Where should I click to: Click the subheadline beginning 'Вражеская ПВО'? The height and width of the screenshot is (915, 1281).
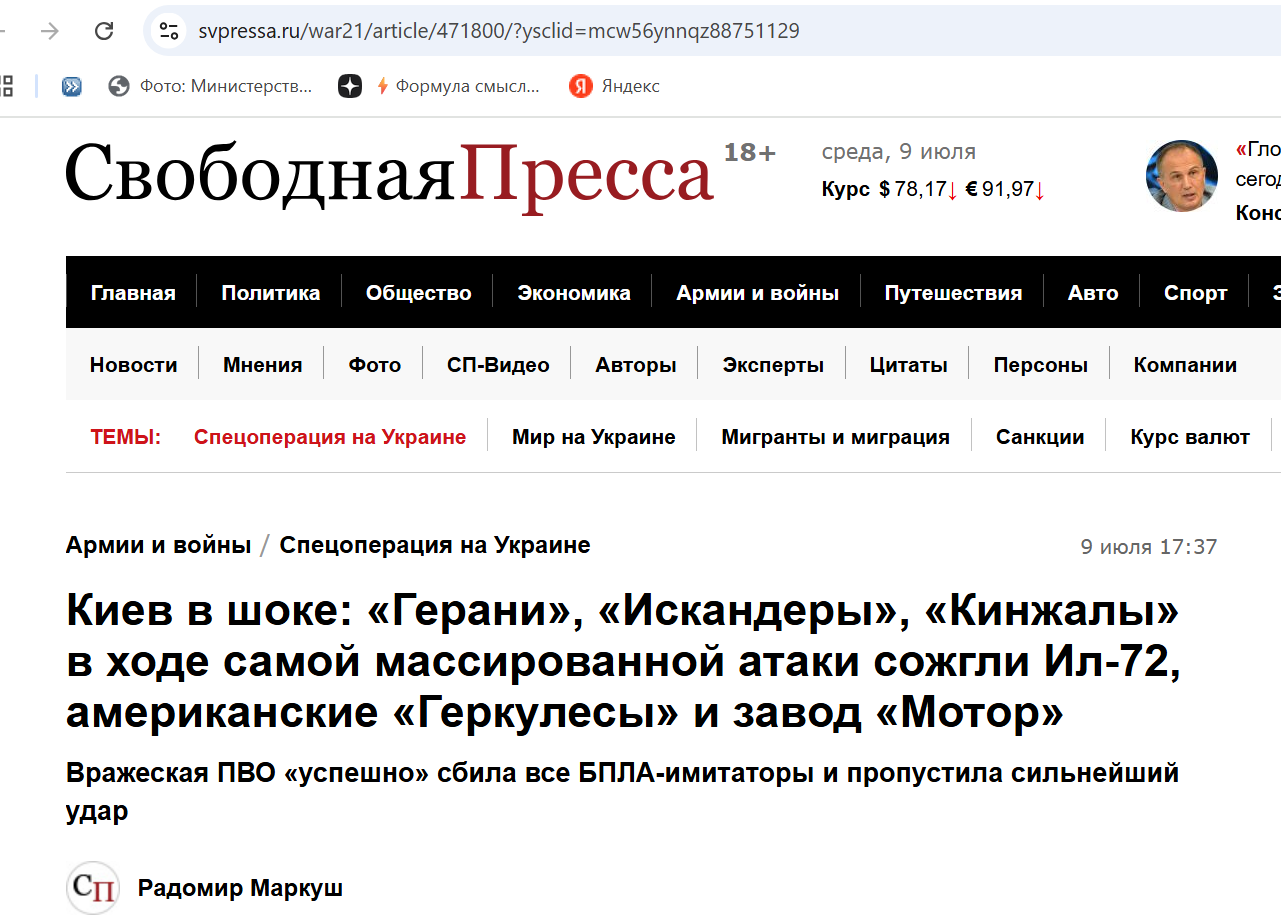[622, 791]
